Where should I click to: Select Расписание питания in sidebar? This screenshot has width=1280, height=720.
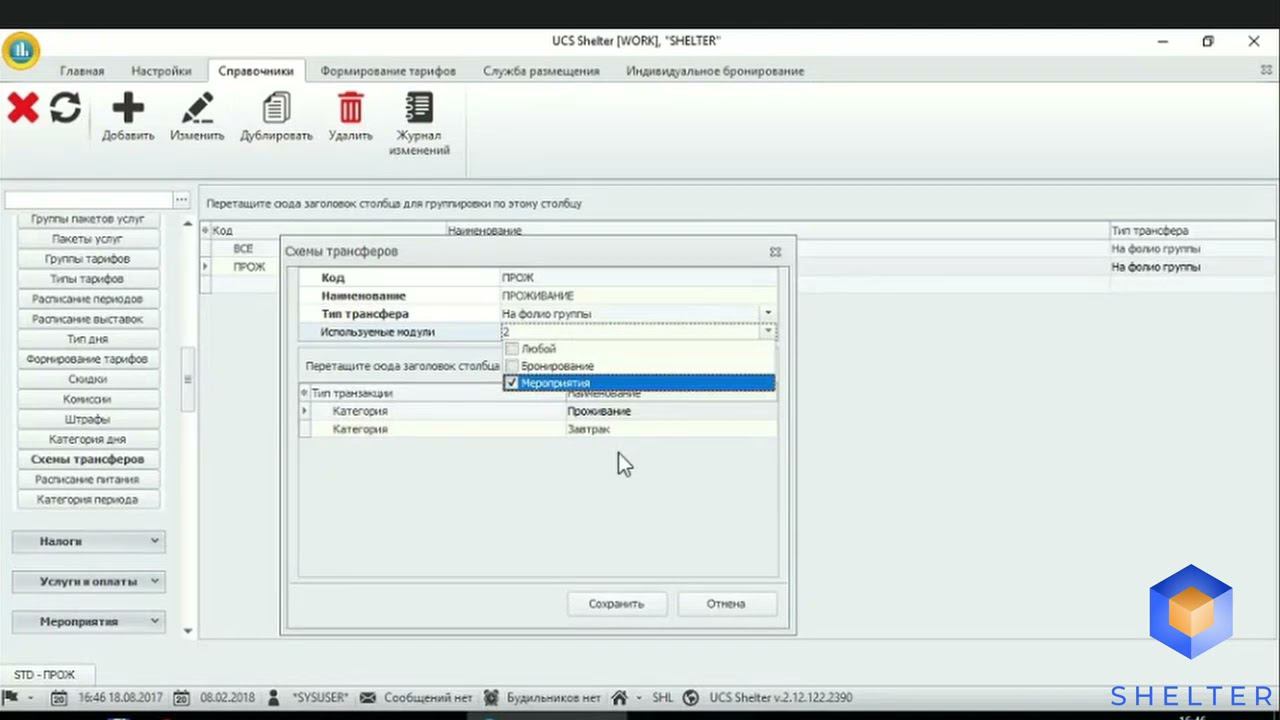click(88, 479)
